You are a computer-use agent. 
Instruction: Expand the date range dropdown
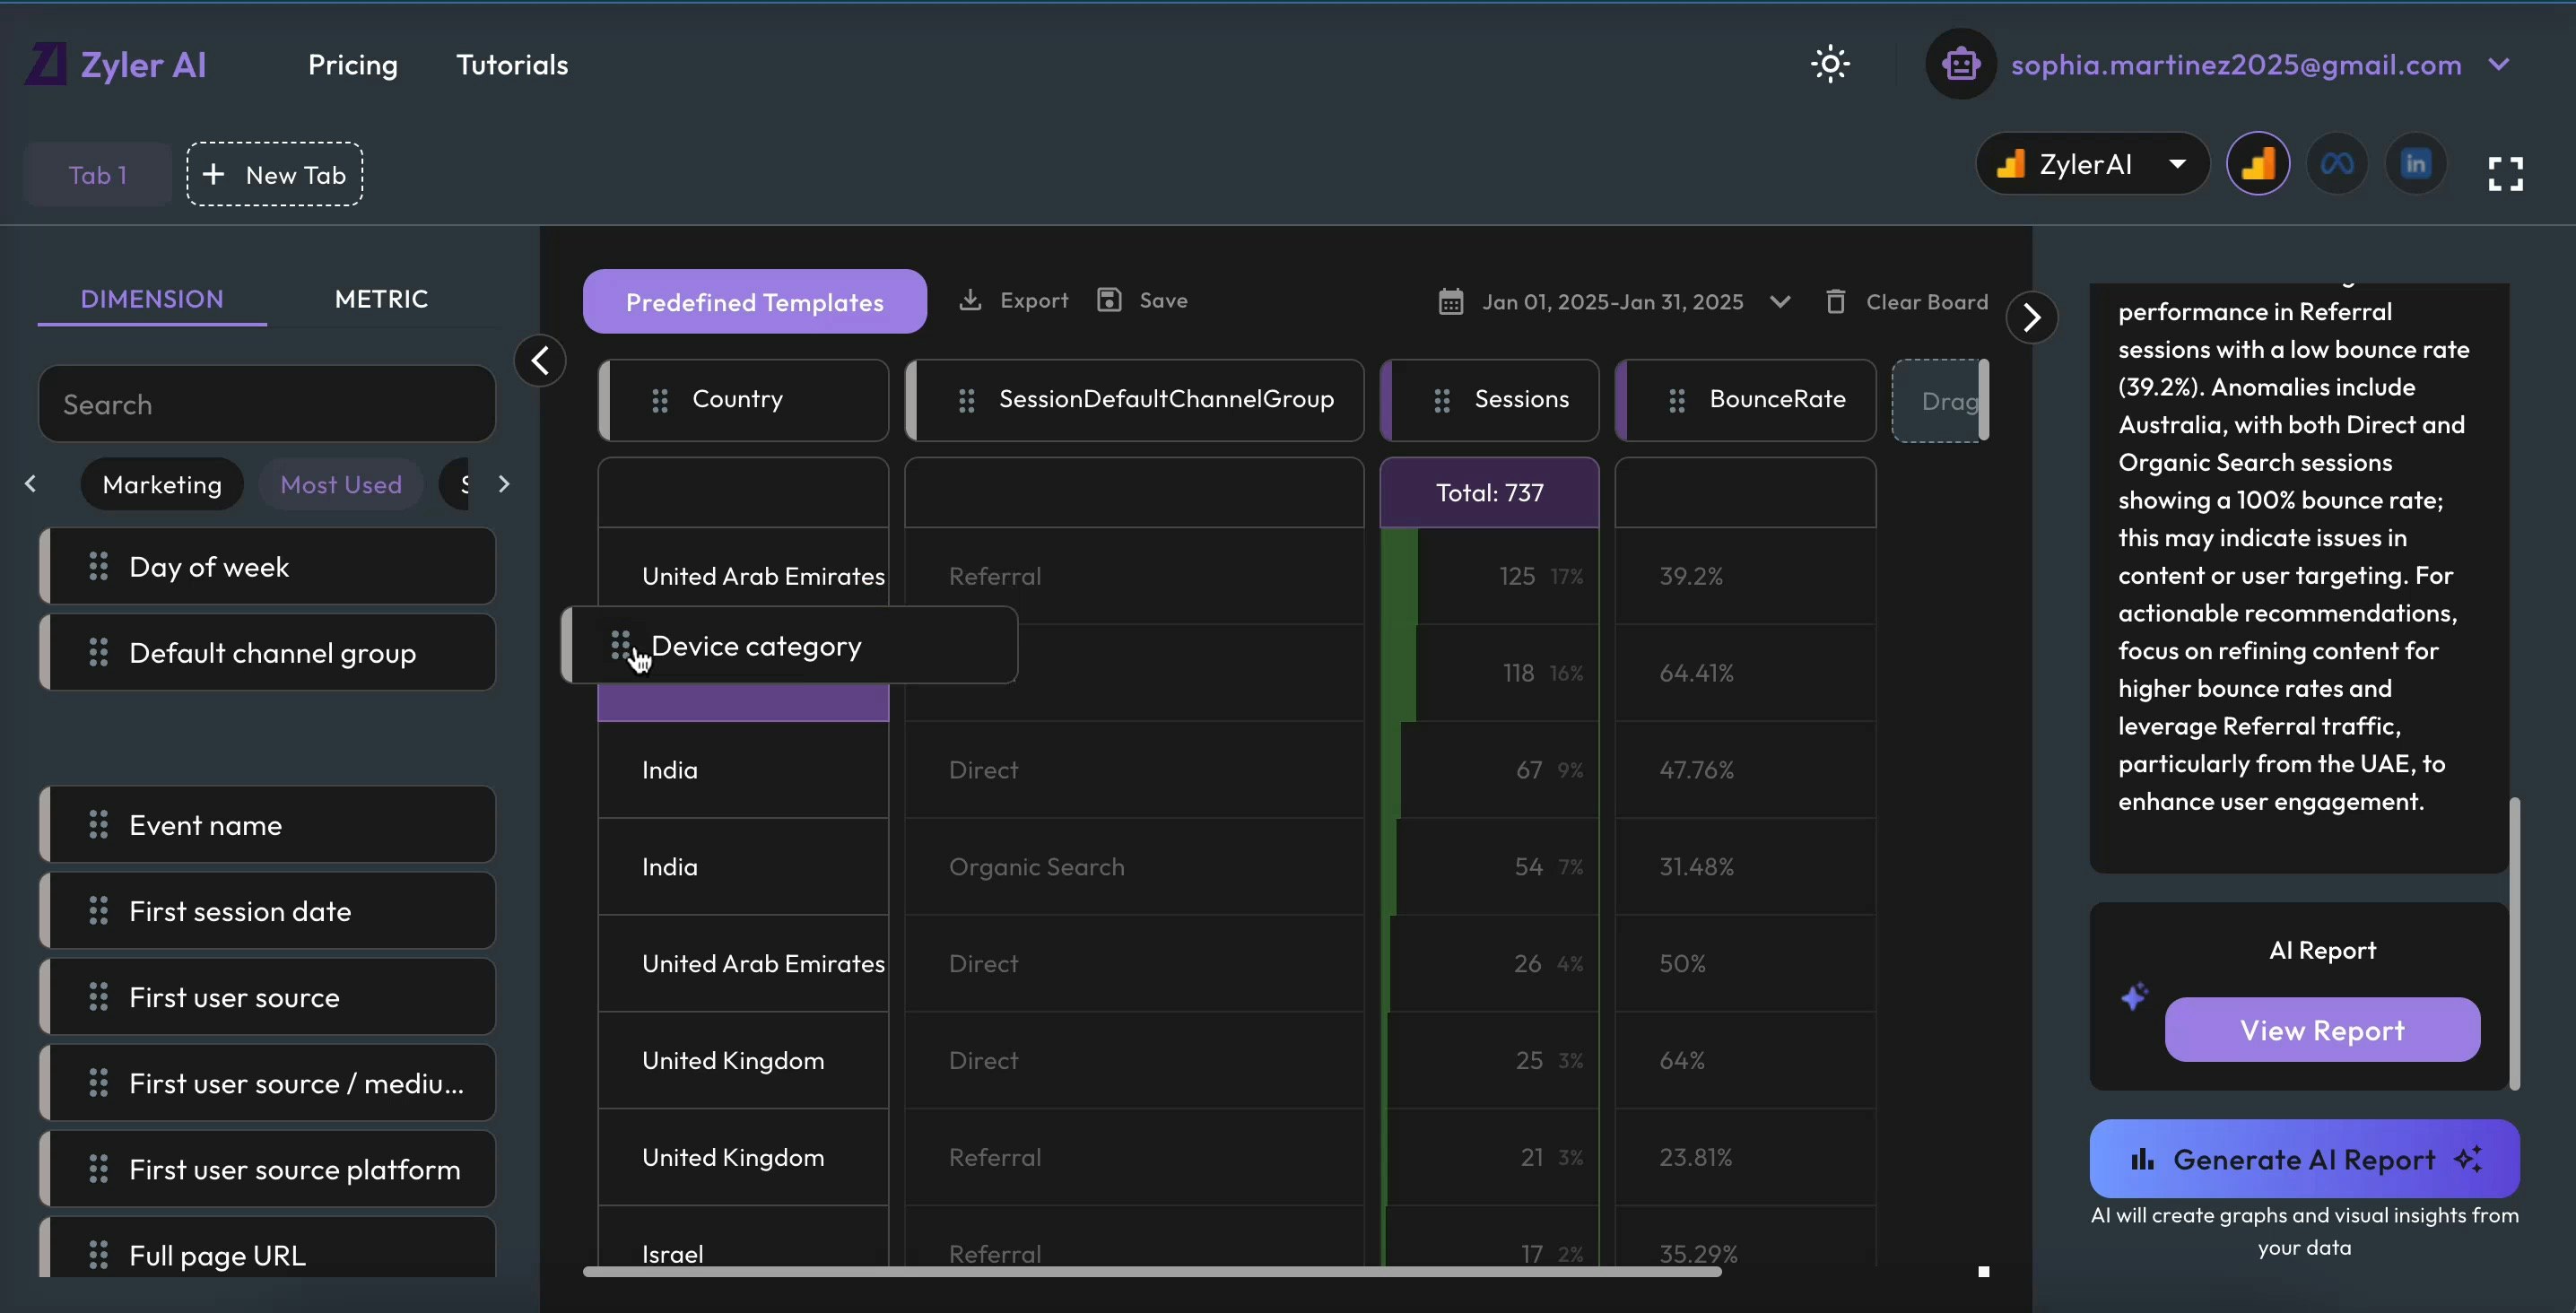(x=1780, y=301)
